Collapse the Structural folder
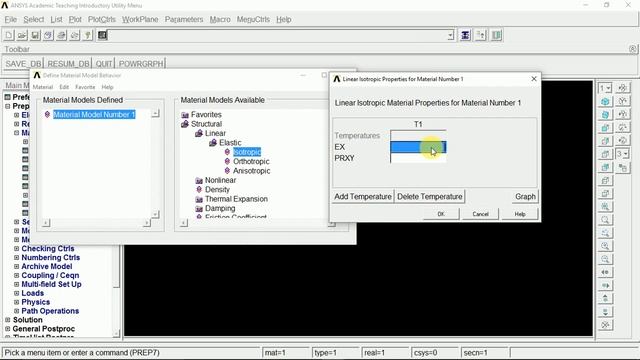Viewport: 640px width, 360px height. 185,124
